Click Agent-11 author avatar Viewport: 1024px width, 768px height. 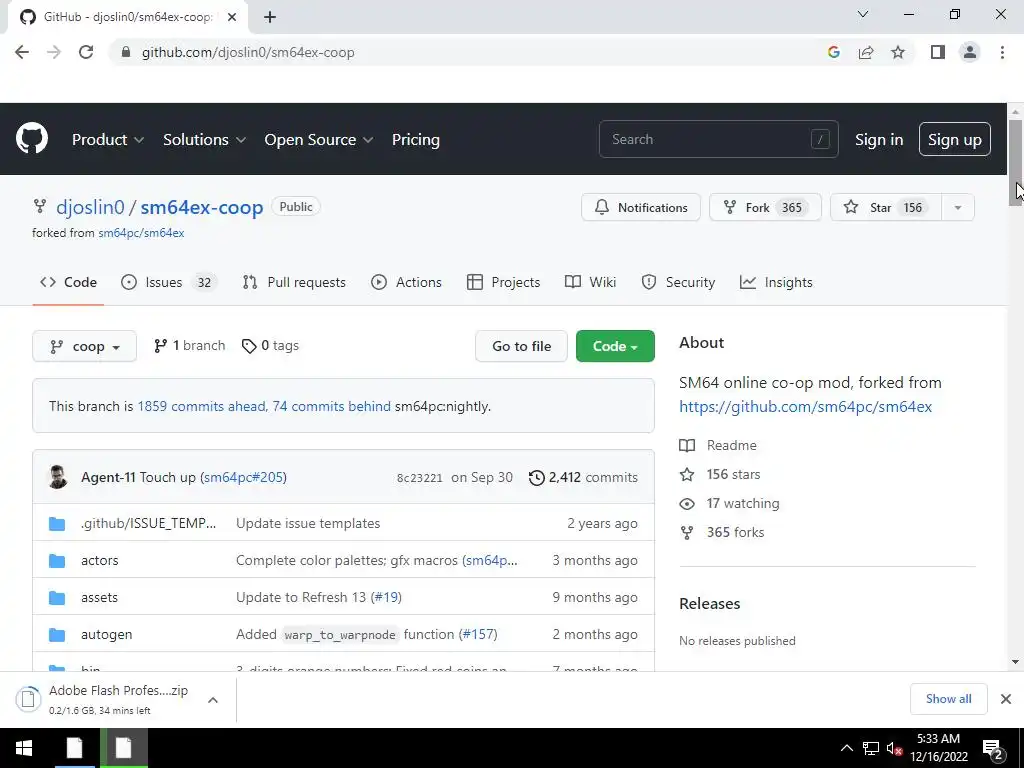pyautogui.click(x=58, y=477)
